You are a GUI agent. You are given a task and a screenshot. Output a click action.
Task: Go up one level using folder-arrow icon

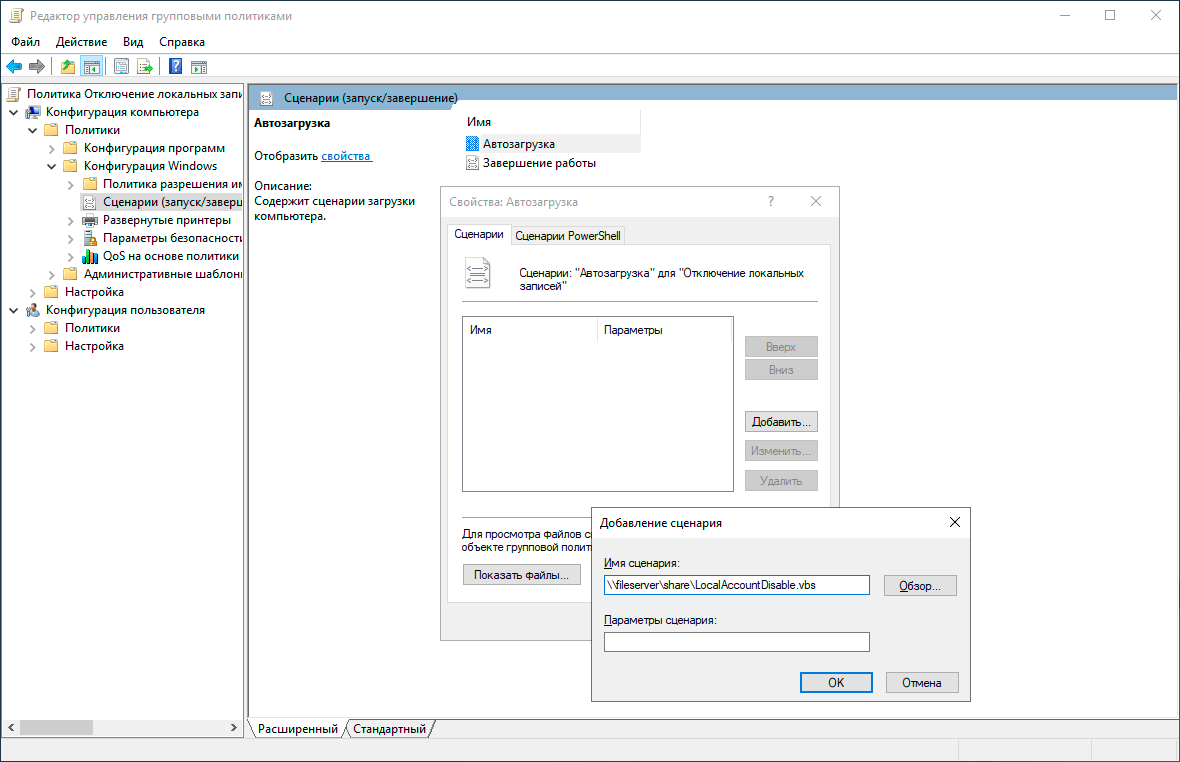click(68, 67)
